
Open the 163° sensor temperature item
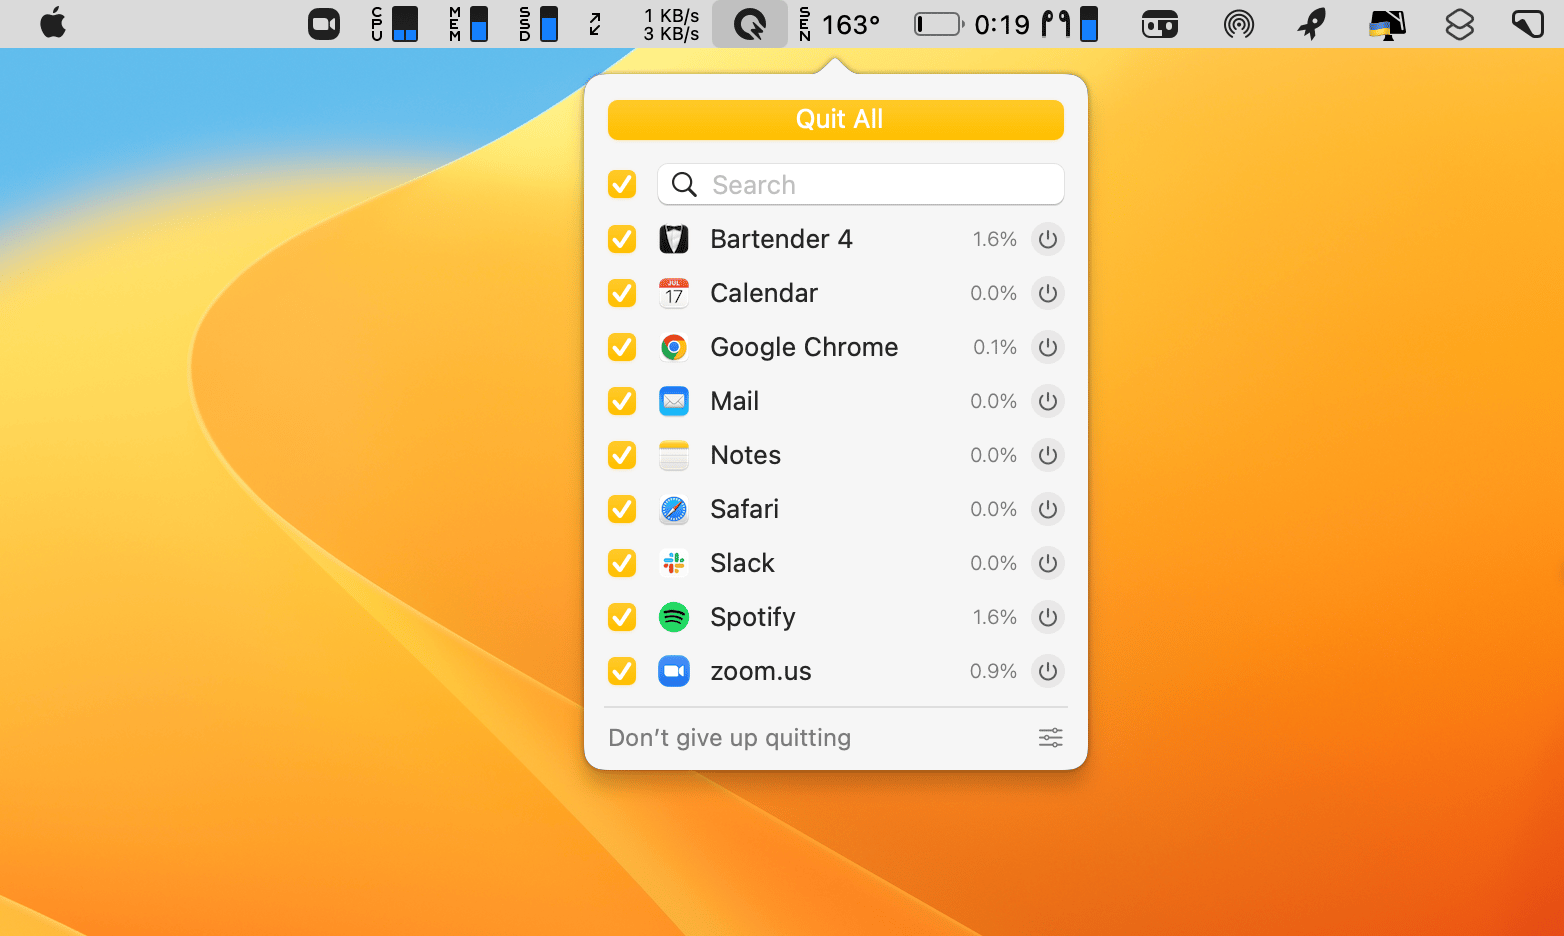(x=839, y=24)
